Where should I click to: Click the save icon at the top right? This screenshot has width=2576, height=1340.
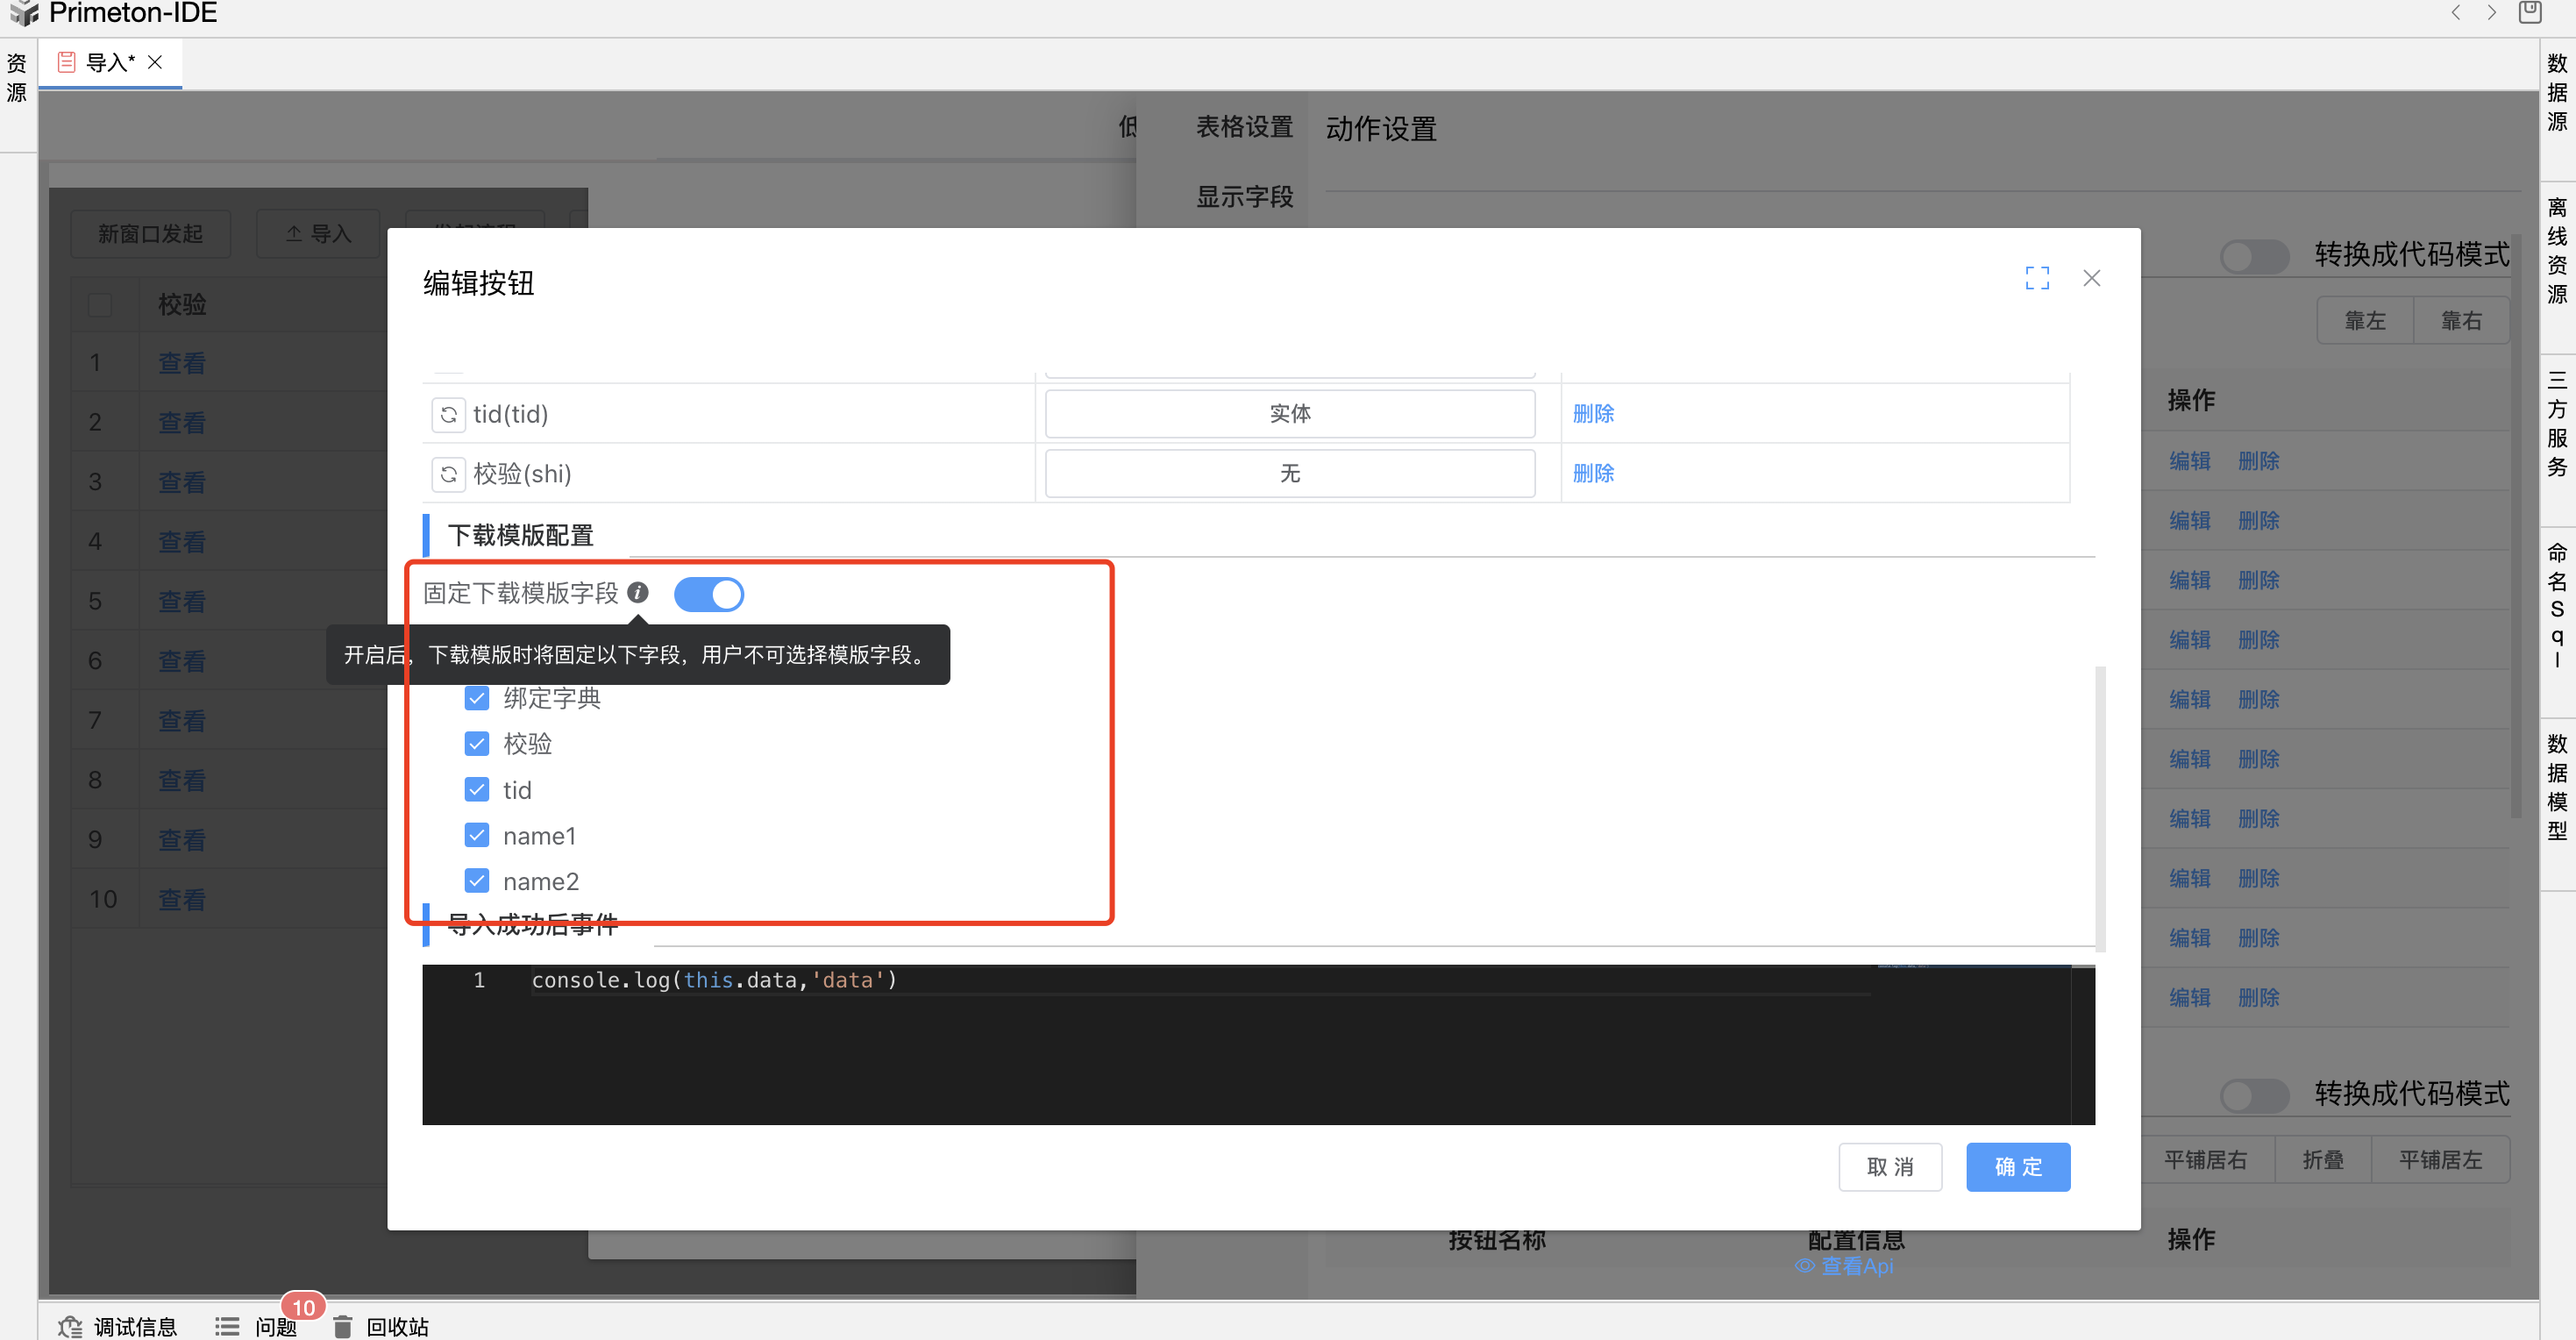(x=2529, y=13)
